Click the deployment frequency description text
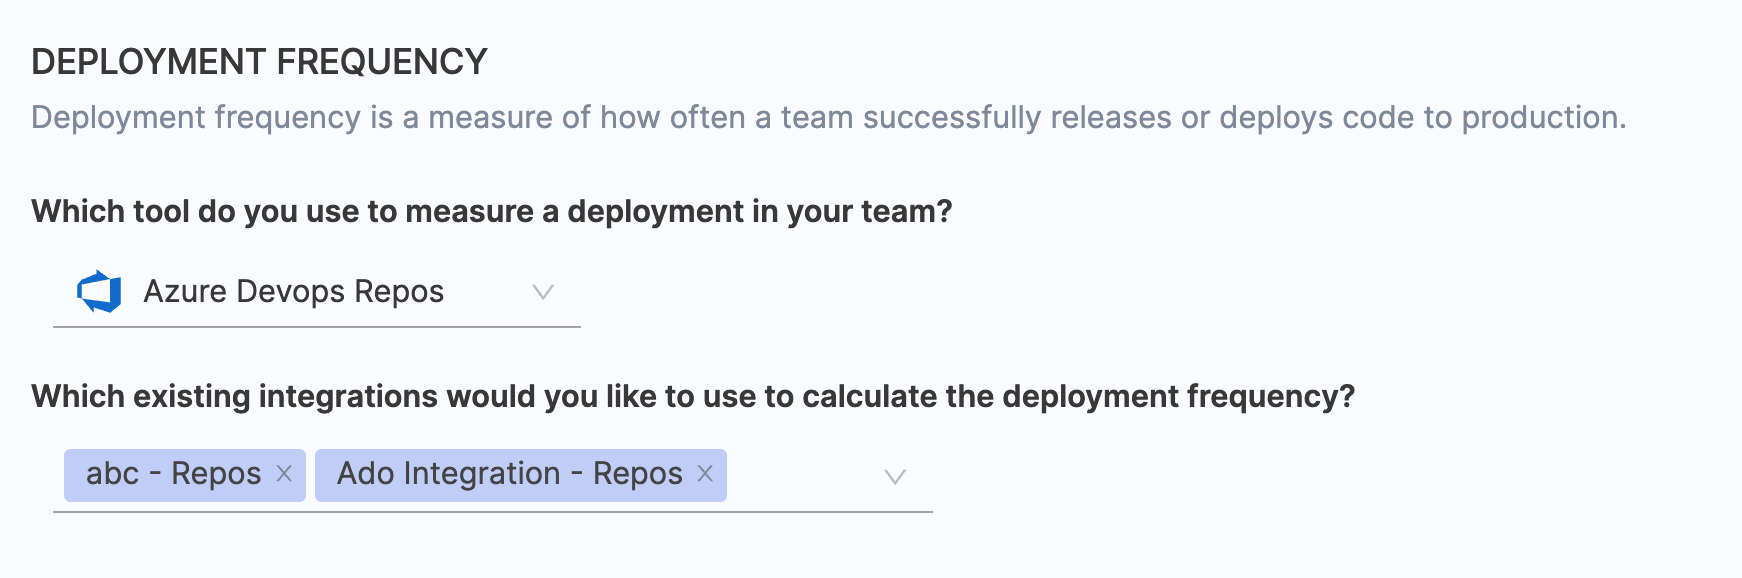The width and height of the screenshot is (1742, 578). point(828,118)
